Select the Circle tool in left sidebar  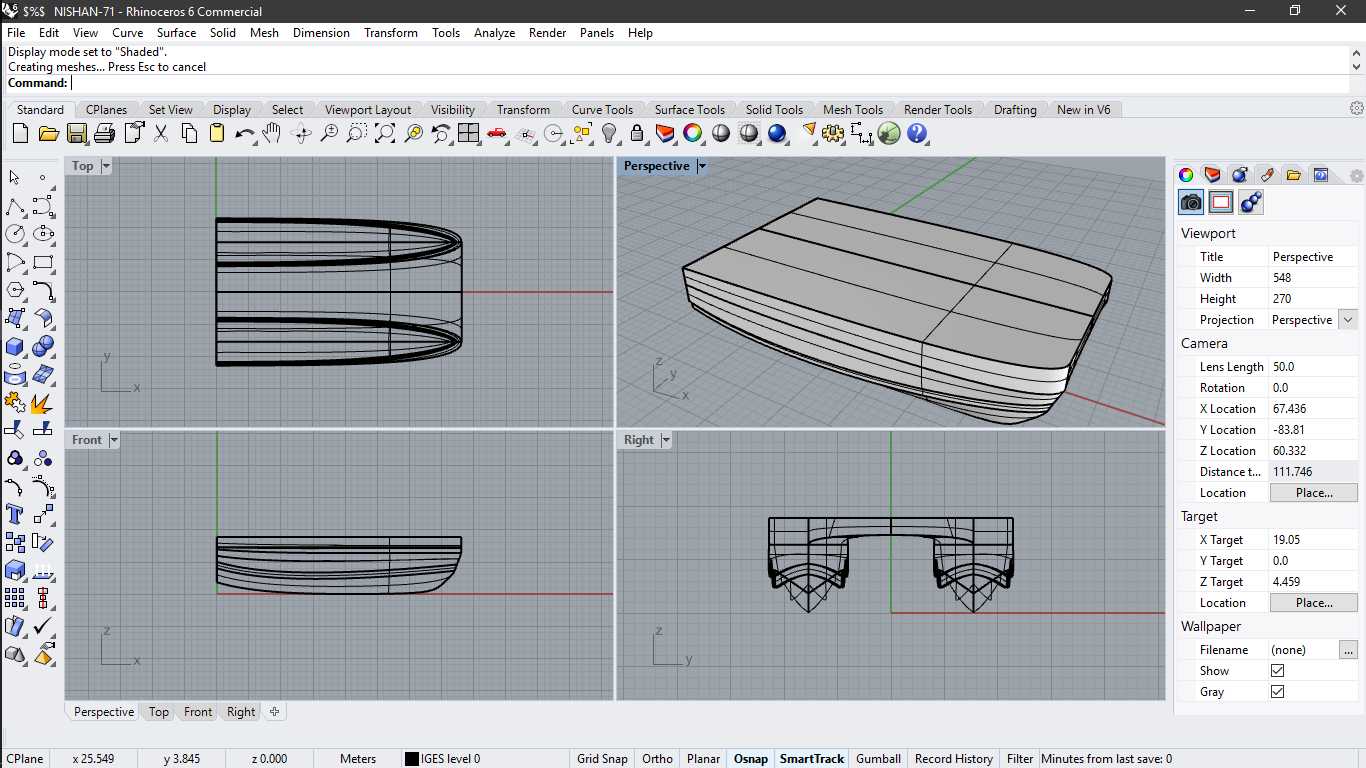coord(15,234)
